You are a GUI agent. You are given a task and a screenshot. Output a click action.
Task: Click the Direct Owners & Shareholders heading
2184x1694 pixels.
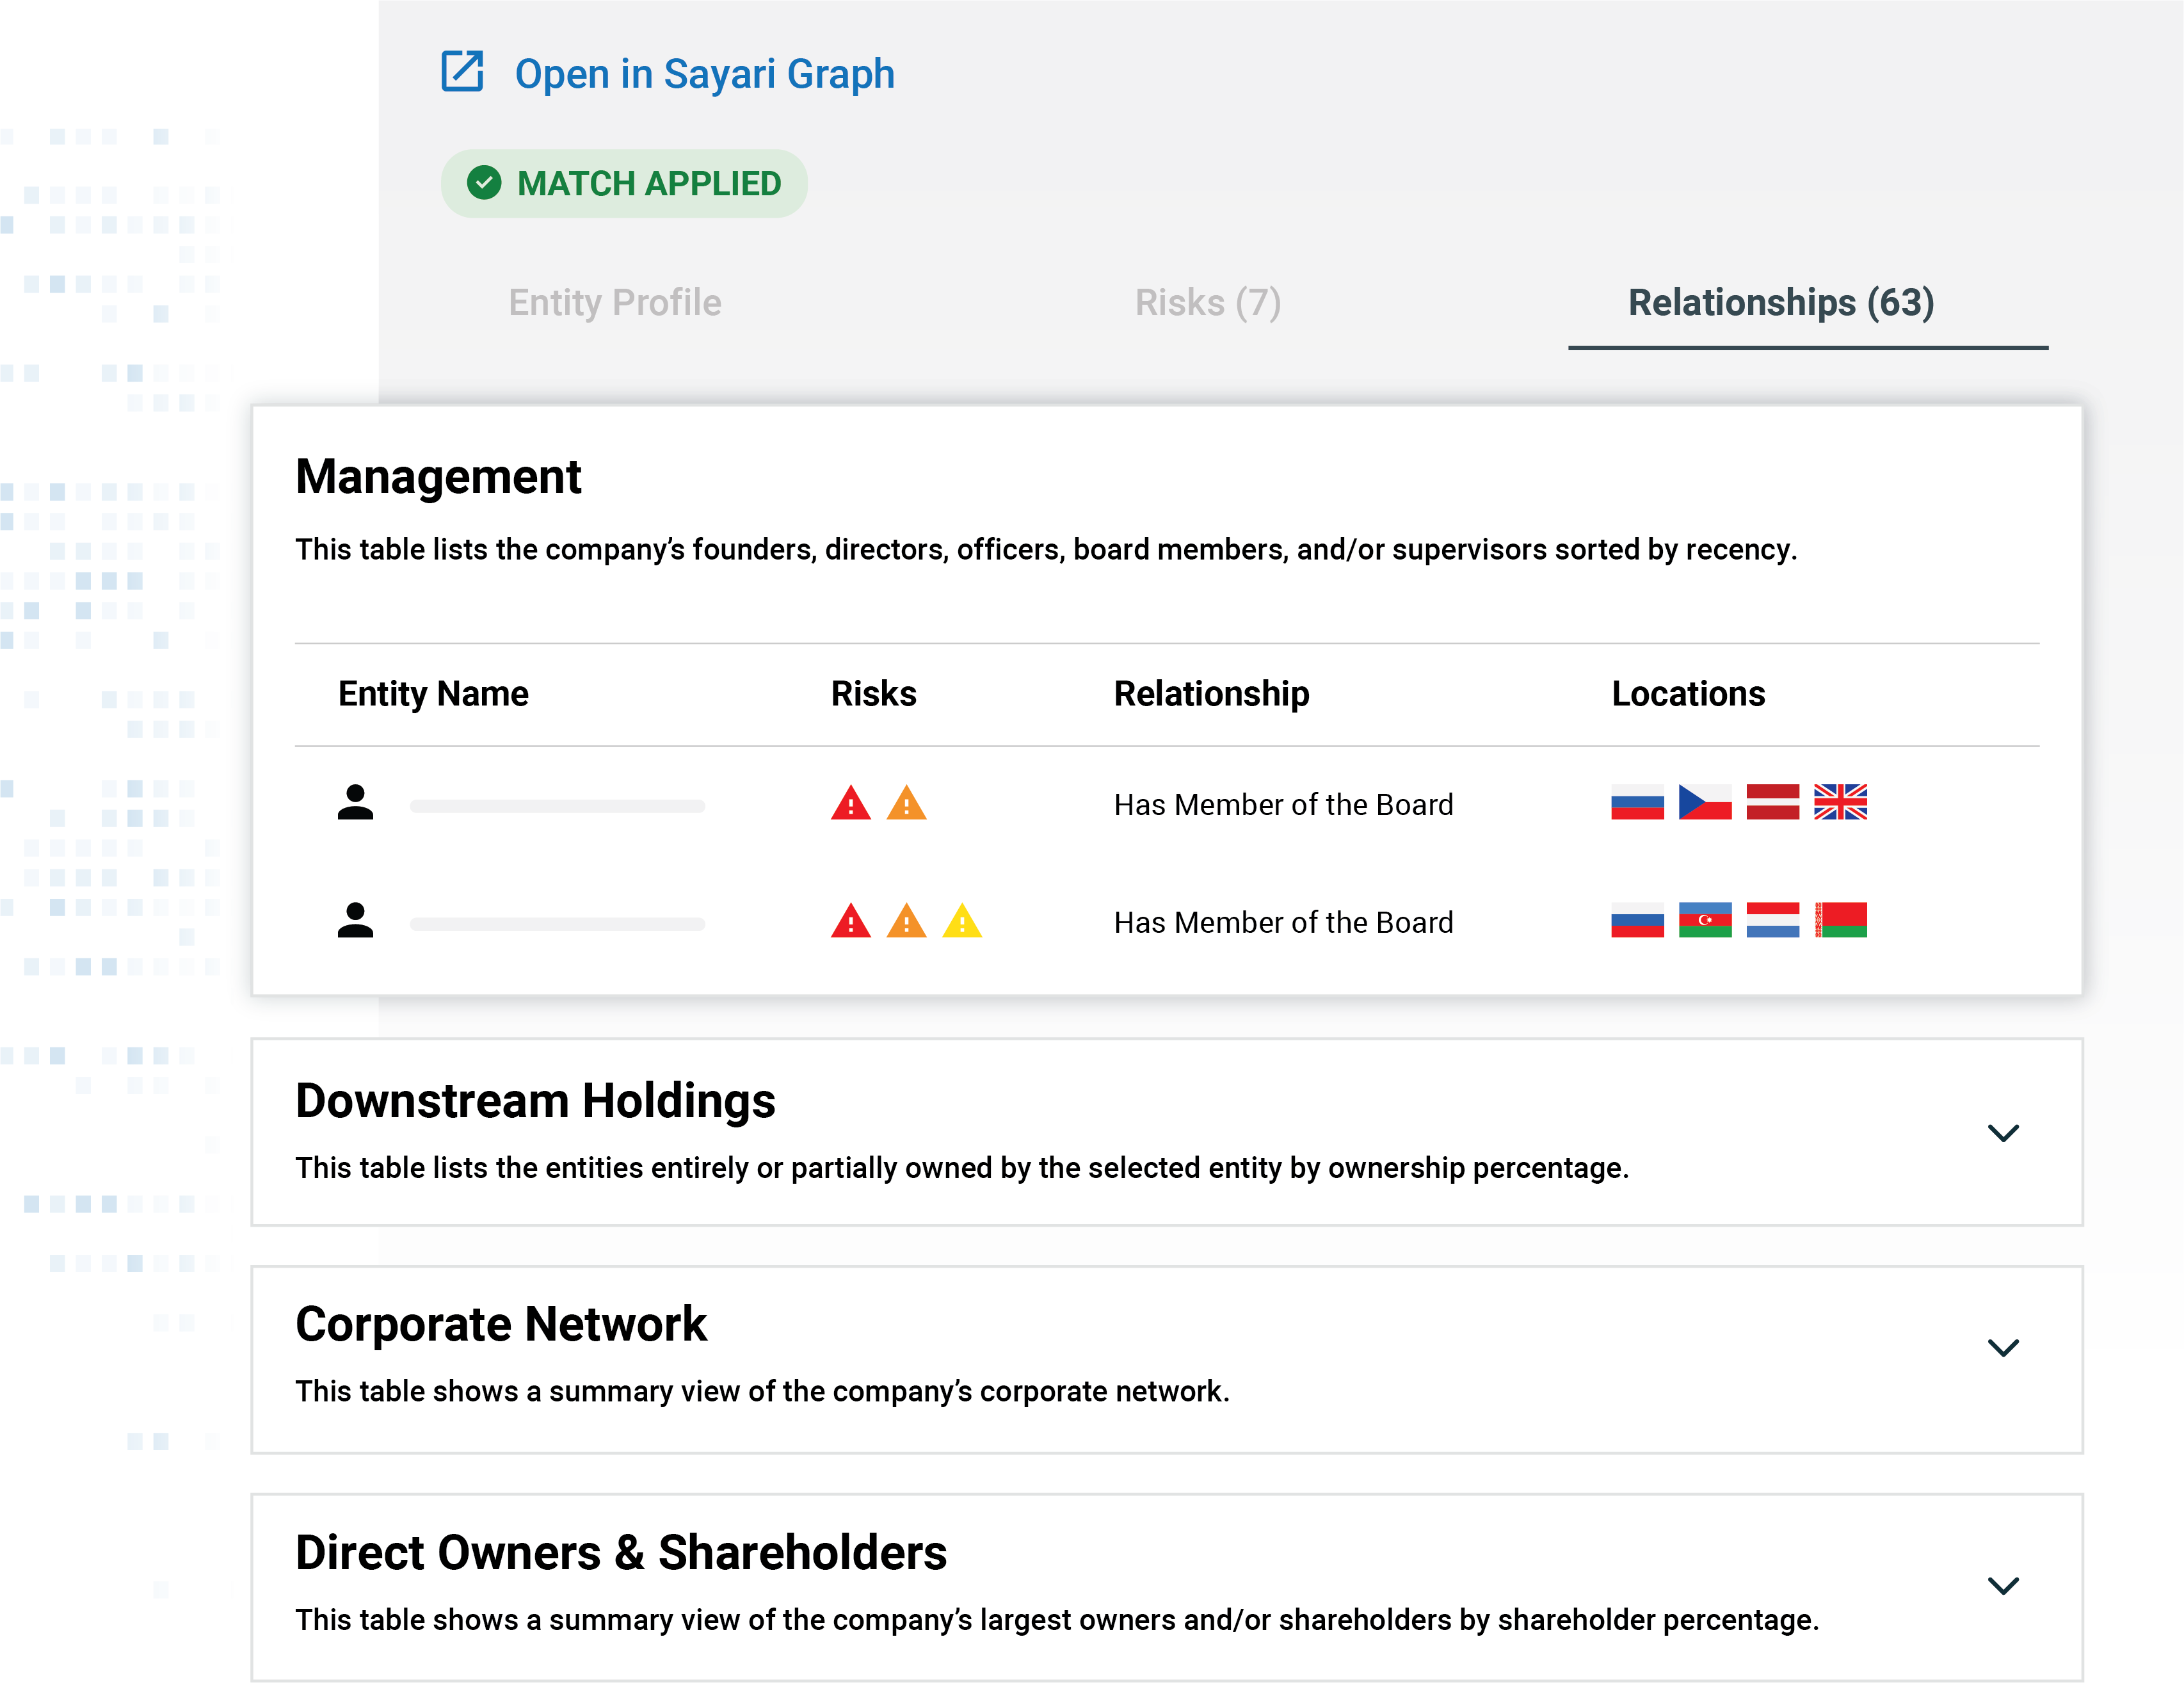coord(621,1553)
